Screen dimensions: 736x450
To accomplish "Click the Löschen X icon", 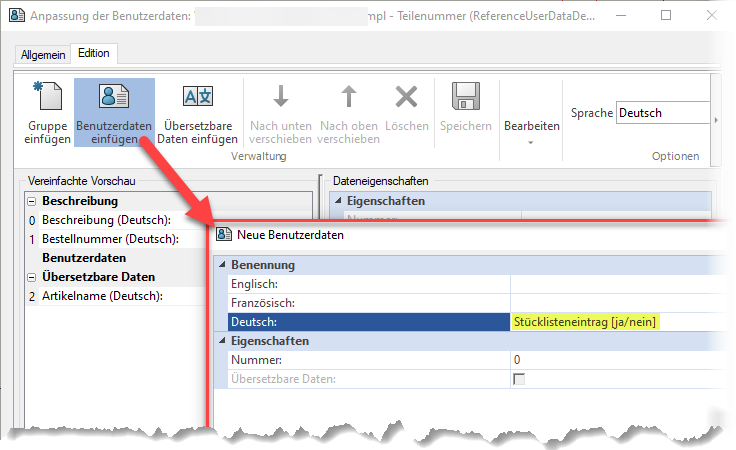I will point(406,98).
